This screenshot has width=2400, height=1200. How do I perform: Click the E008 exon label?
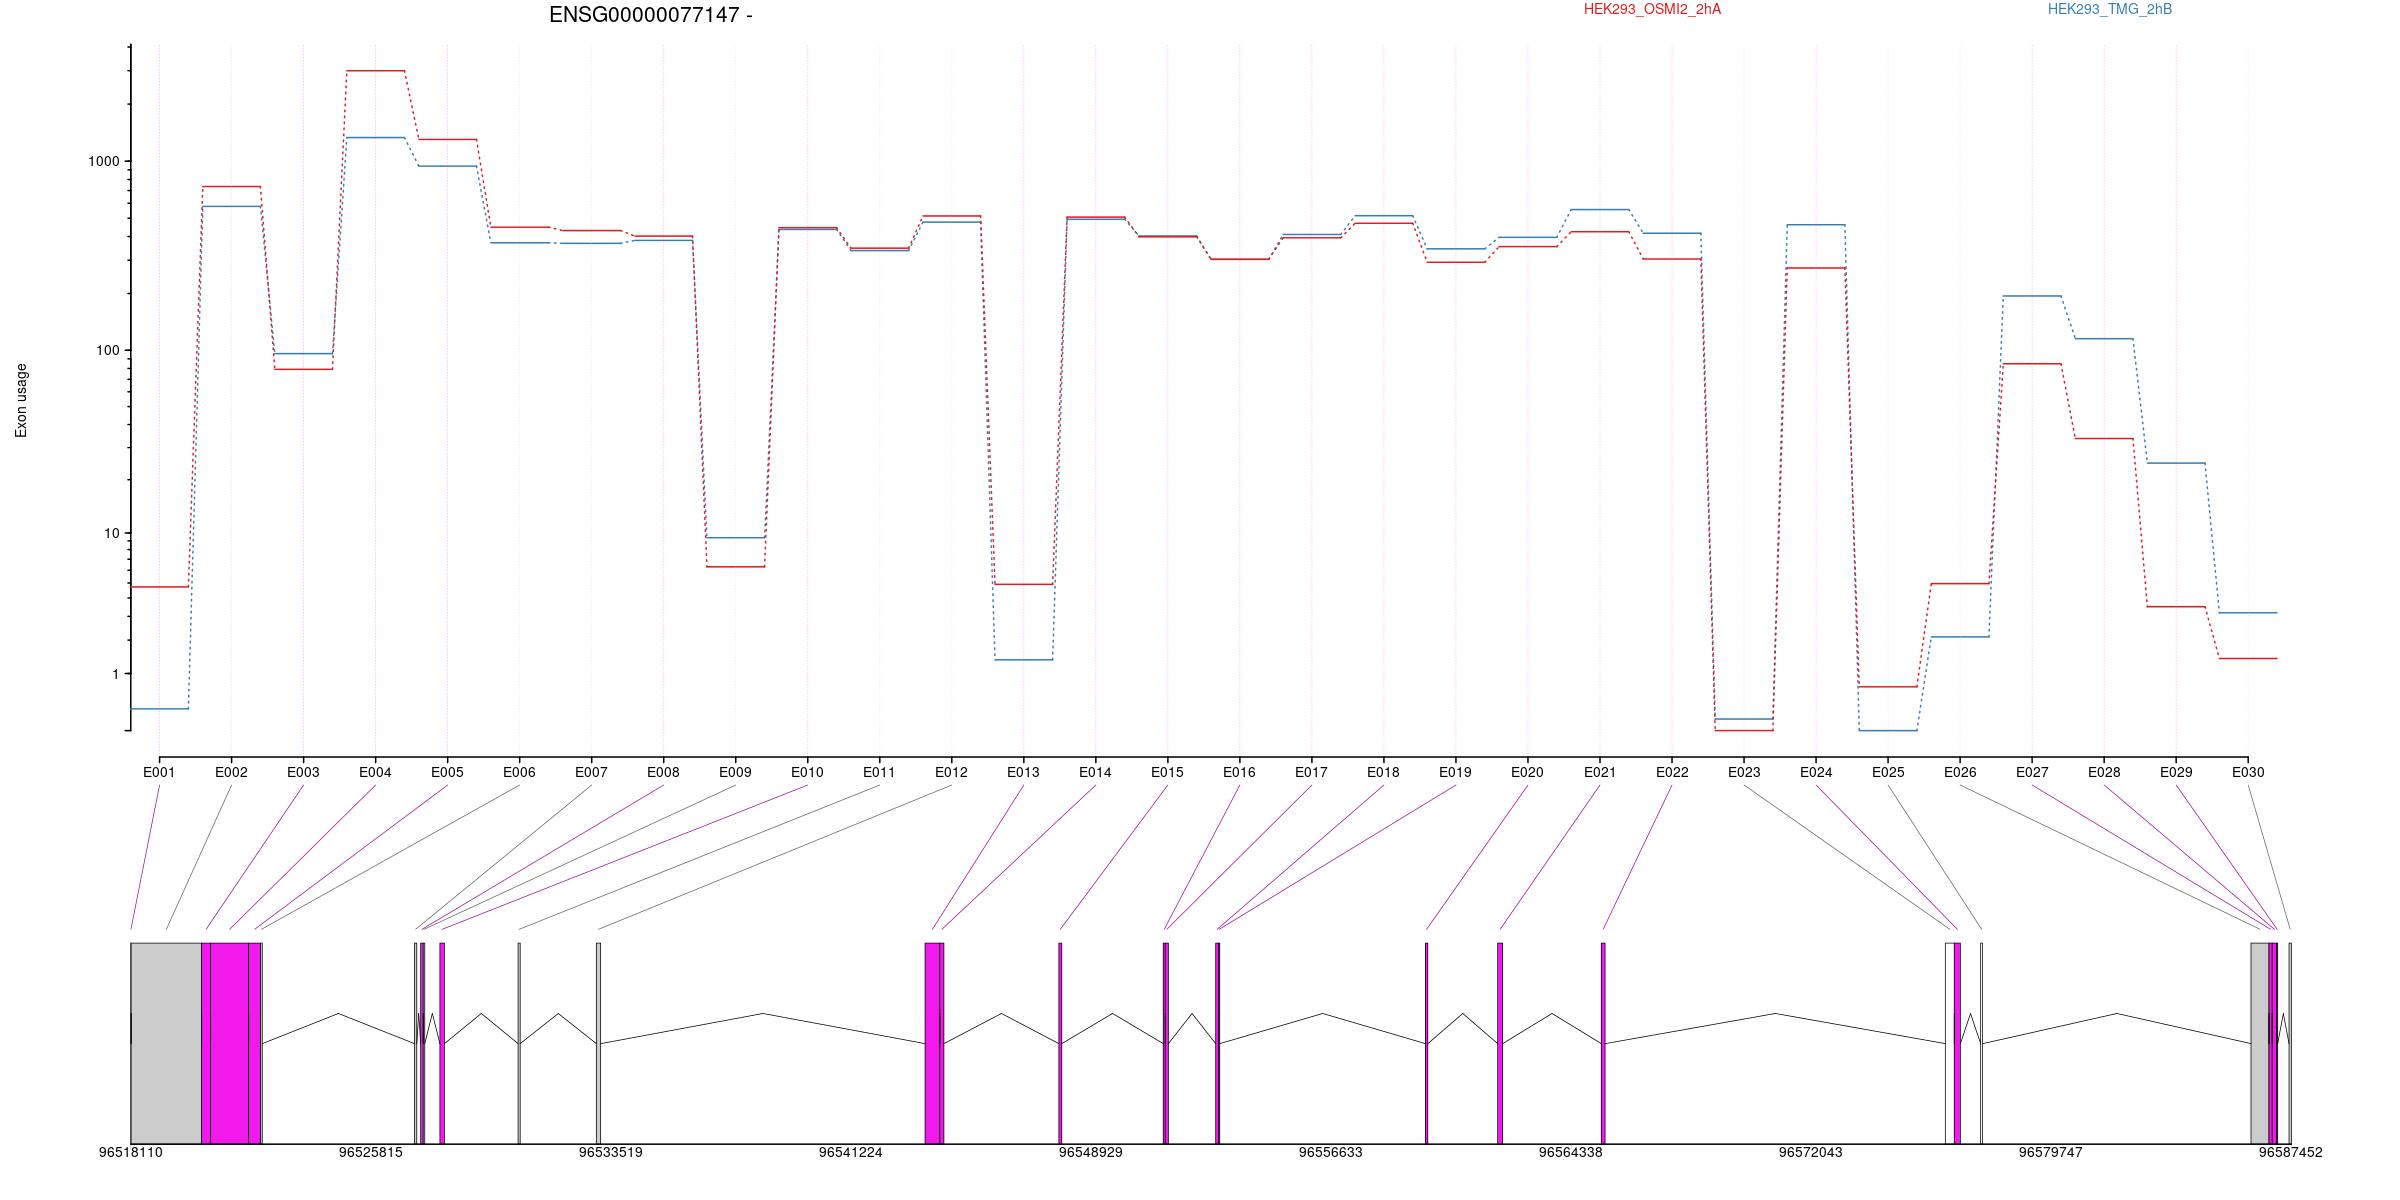click(663, 772)
